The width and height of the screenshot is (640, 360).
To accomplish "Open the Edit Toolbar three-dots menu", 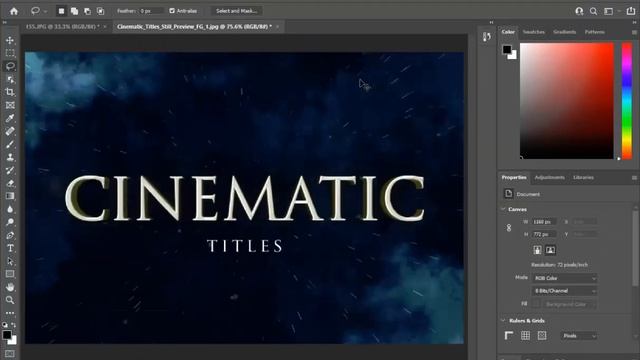I will [10, 313].
